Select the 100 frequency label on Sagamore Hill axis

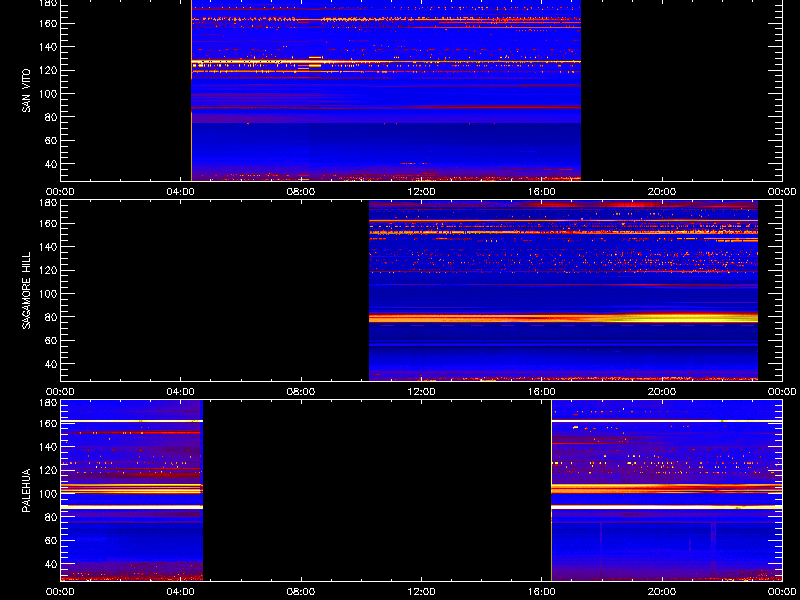point(49,294)
